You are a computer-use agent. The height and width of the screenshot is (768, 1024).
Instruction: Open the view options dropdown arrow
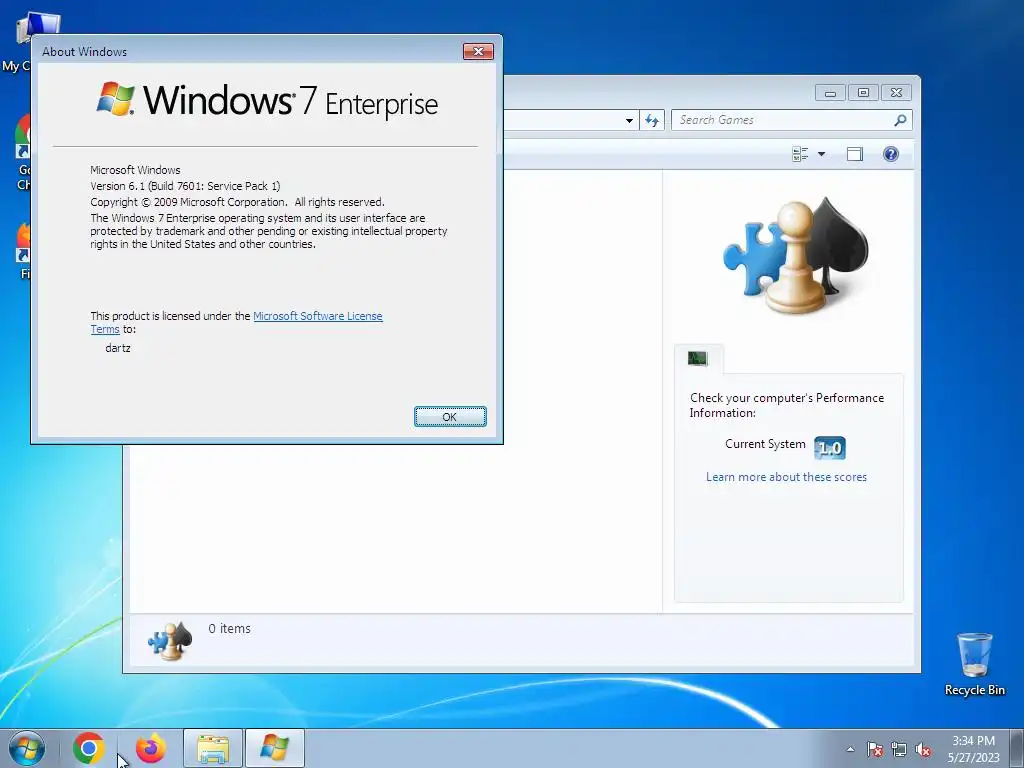pyautogui.click(x=822, y=154)
